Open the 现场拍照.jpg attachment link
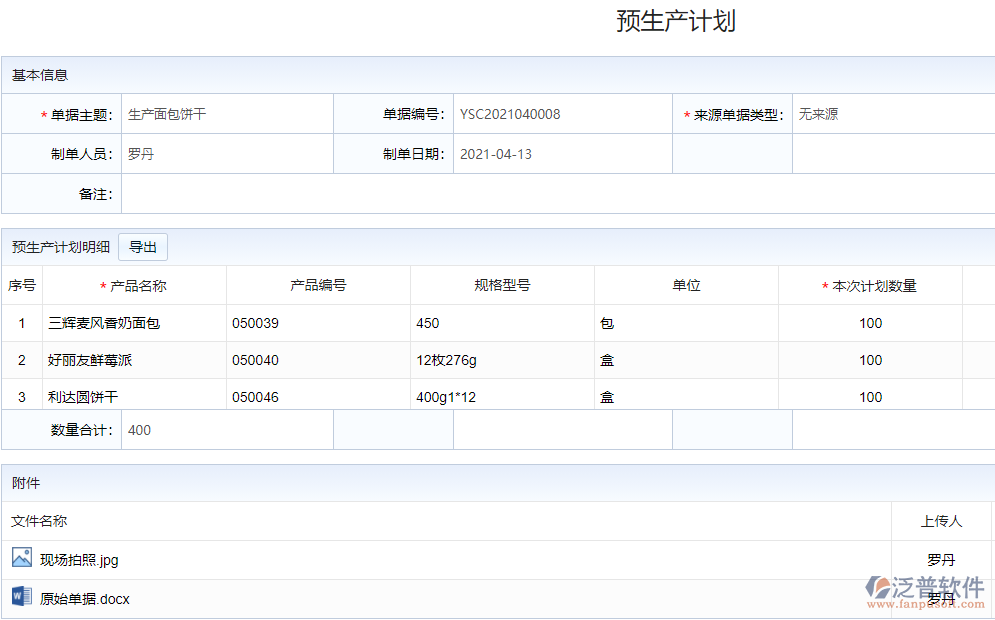 click(x=80, y=559)
